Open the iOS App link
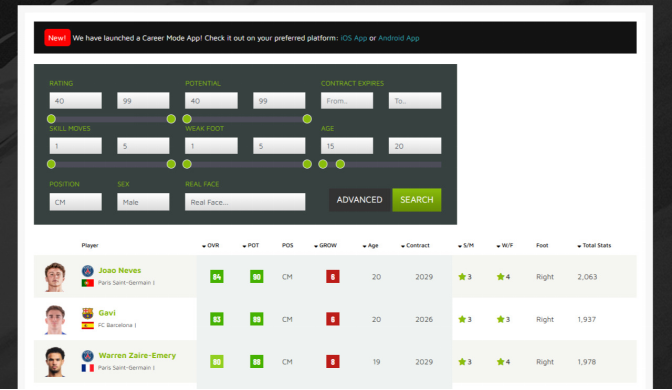This screenshot has height=390, width=672. (x=354, y=38)
